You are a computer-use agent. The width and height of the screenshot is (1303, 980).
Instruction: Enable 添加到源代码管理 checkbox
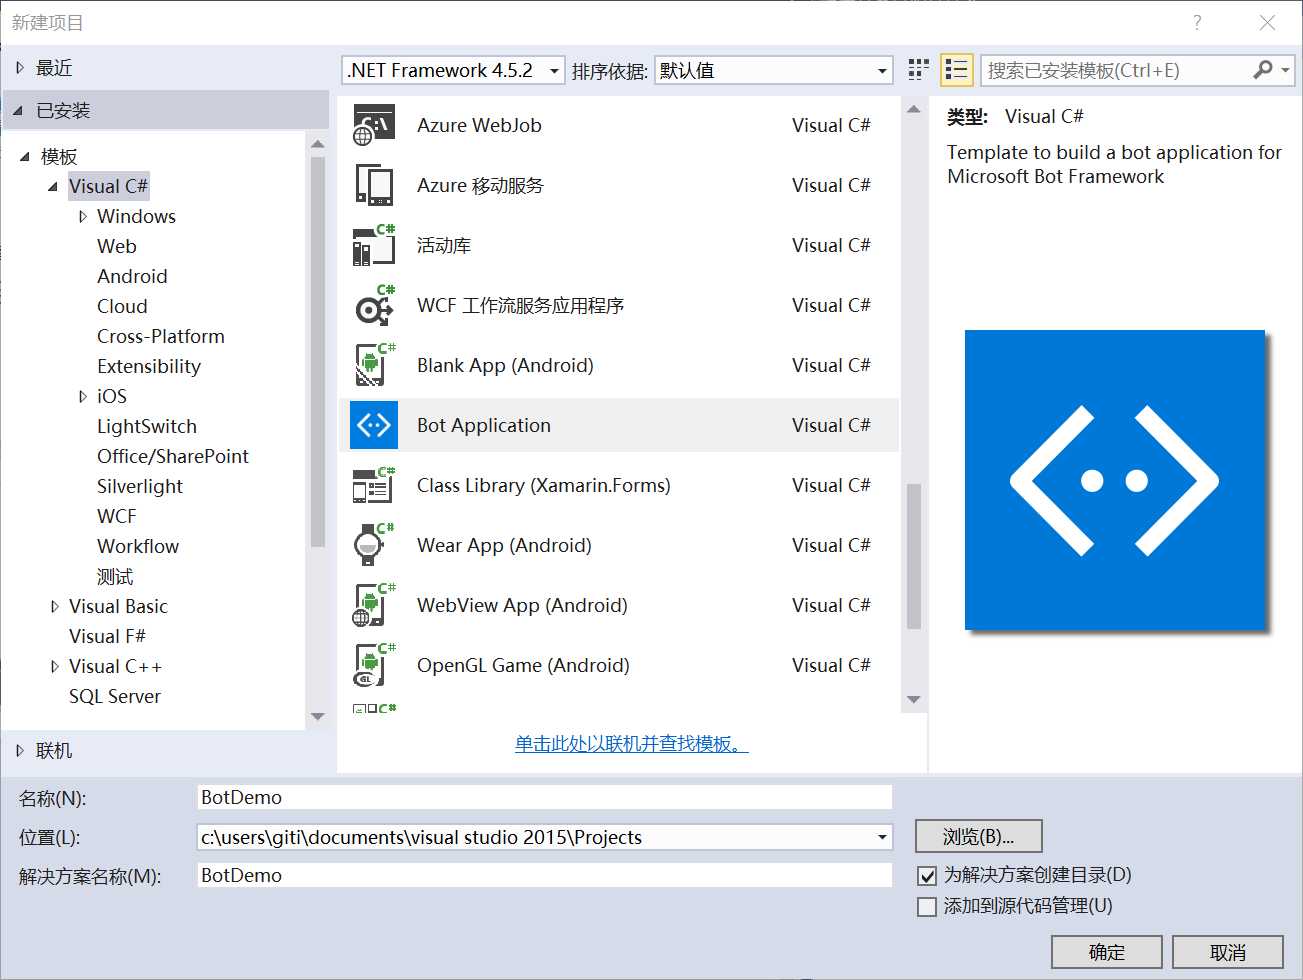[927, 907]
